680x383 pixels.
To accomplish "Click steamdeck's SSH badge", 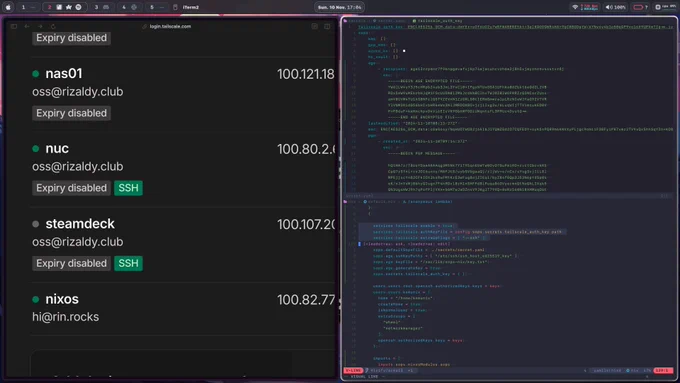I will (128, 263).
